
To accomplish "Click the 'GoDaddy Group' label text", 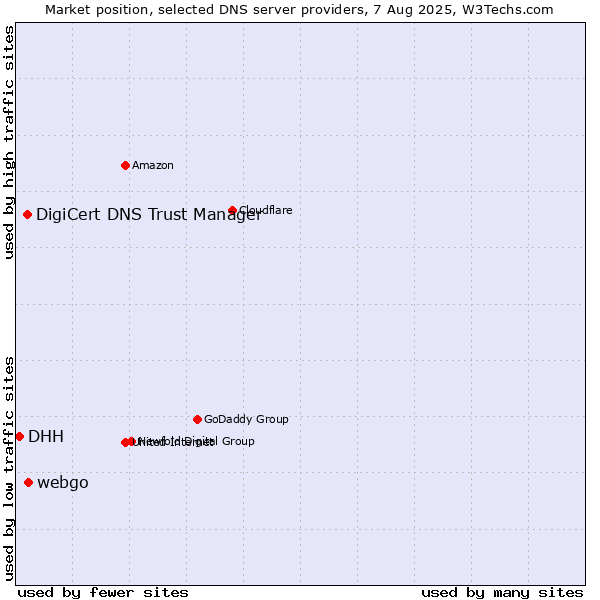I will pyautogui.click(x=246, y=419).
